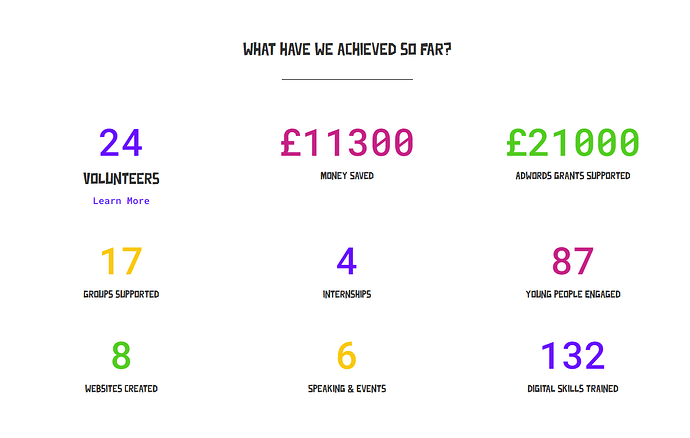Click the purple 24 volunteers number
This screenshot has width=690, height=438.
pyautogui.click(x=121, y=143)
